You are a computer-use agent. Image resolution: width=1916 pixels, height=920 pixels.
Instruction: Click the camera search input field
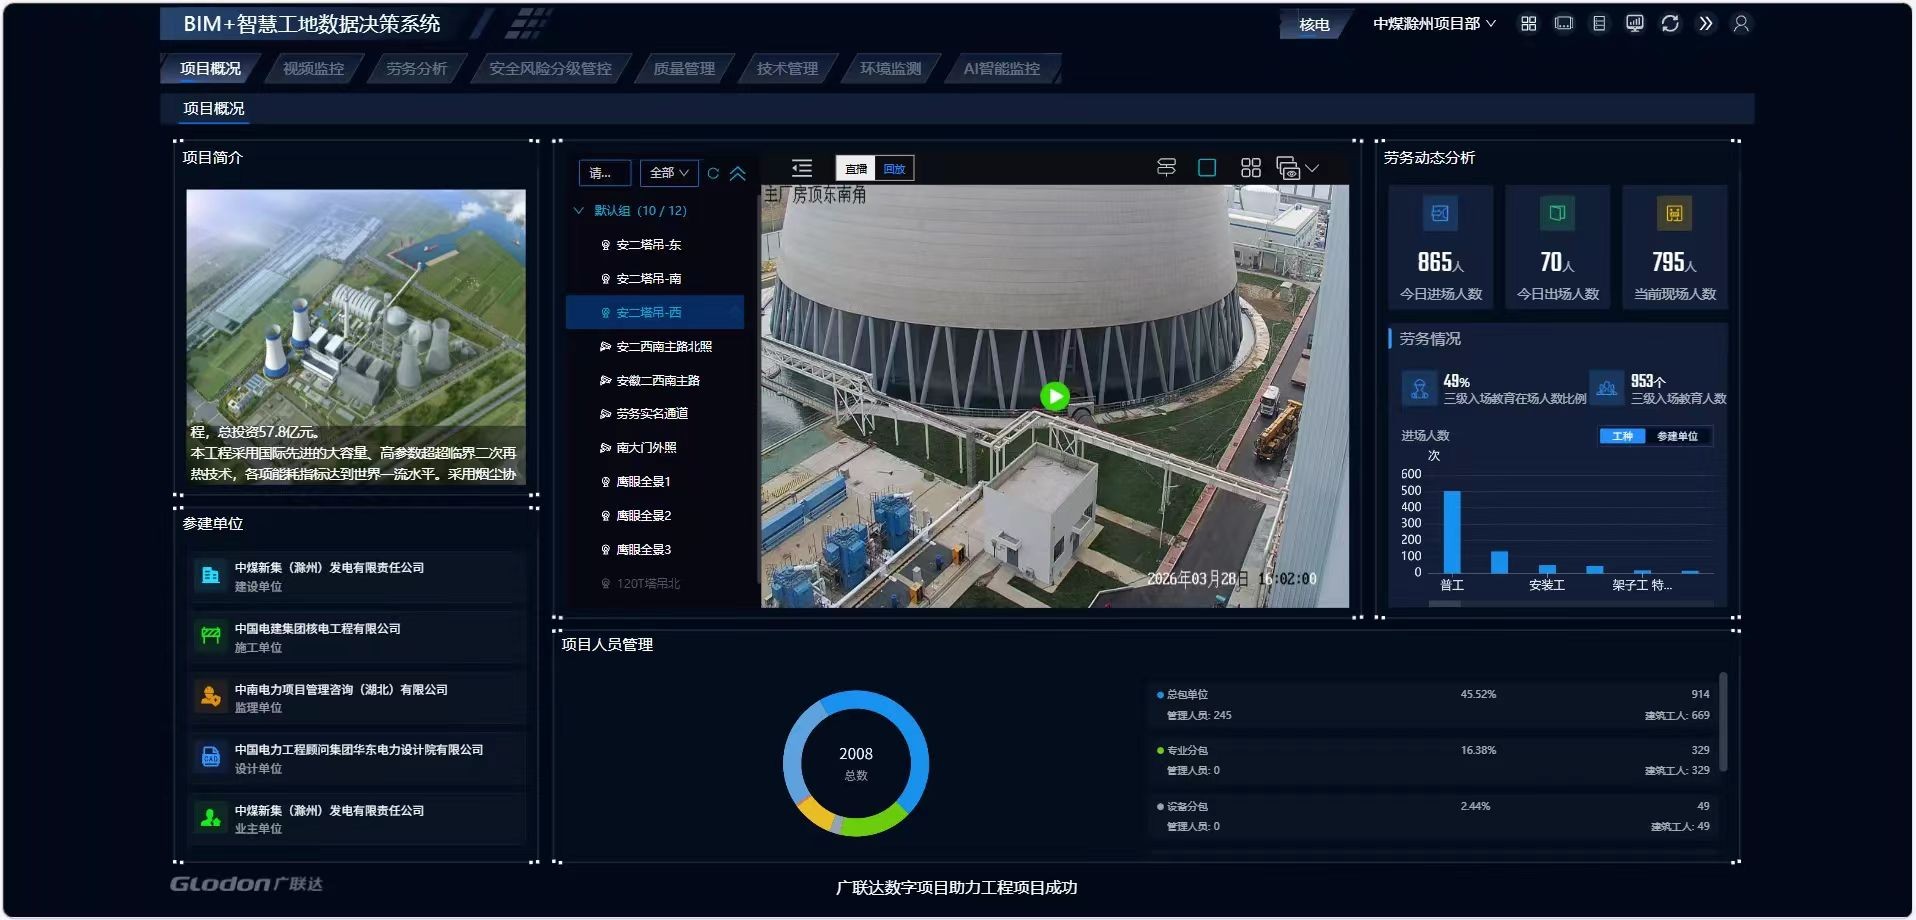604,173
